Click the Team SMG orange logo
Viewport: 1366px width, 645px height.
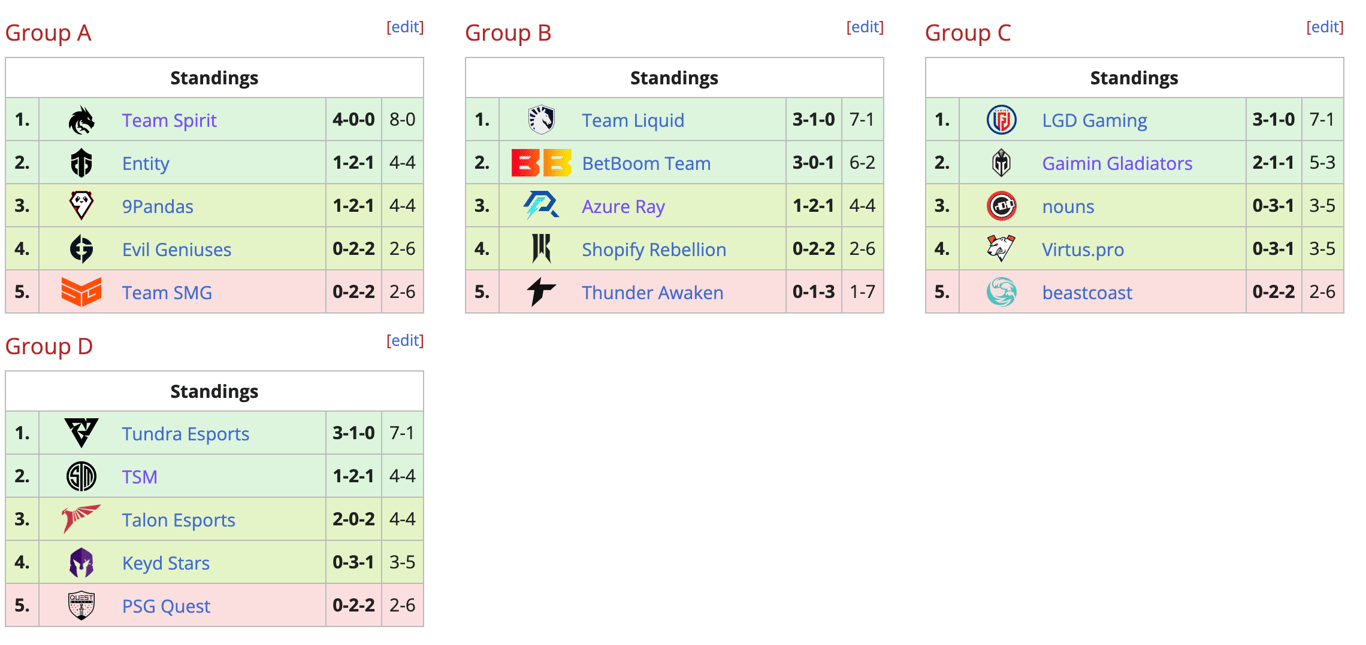pyautogui.click(x=81, y=292)
